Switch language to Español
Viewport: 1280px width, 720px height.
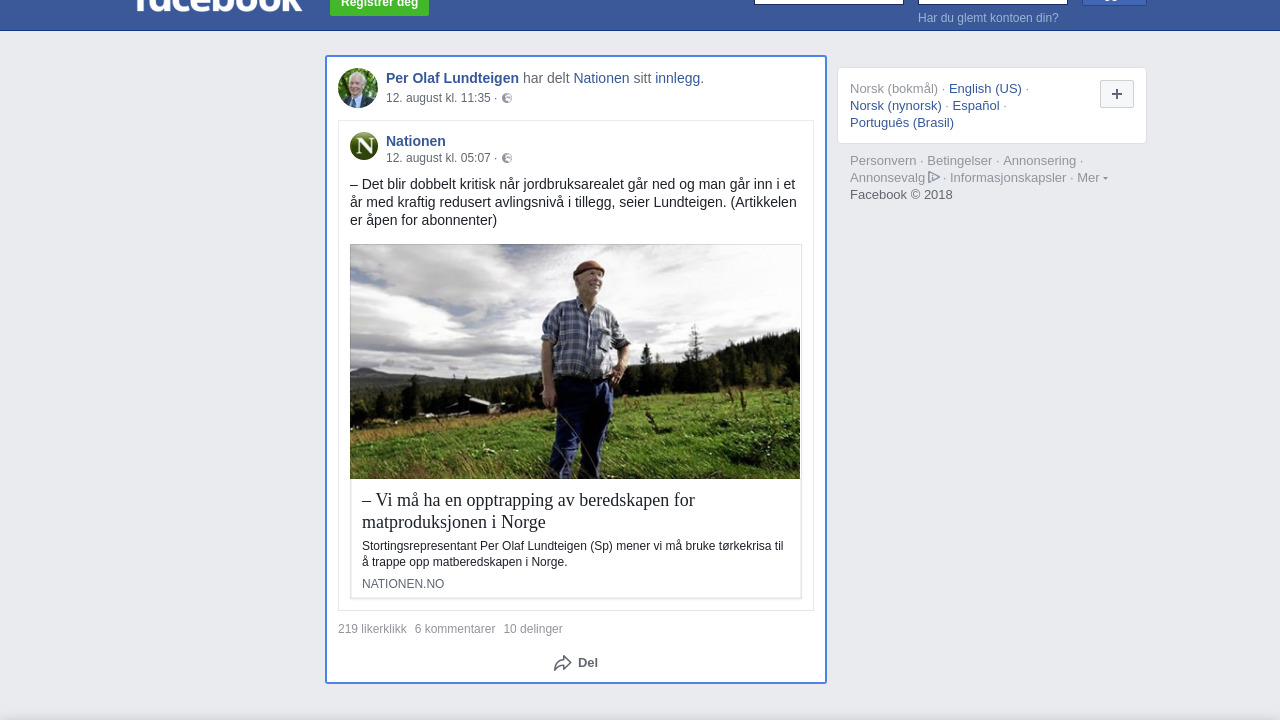(976, 106)
